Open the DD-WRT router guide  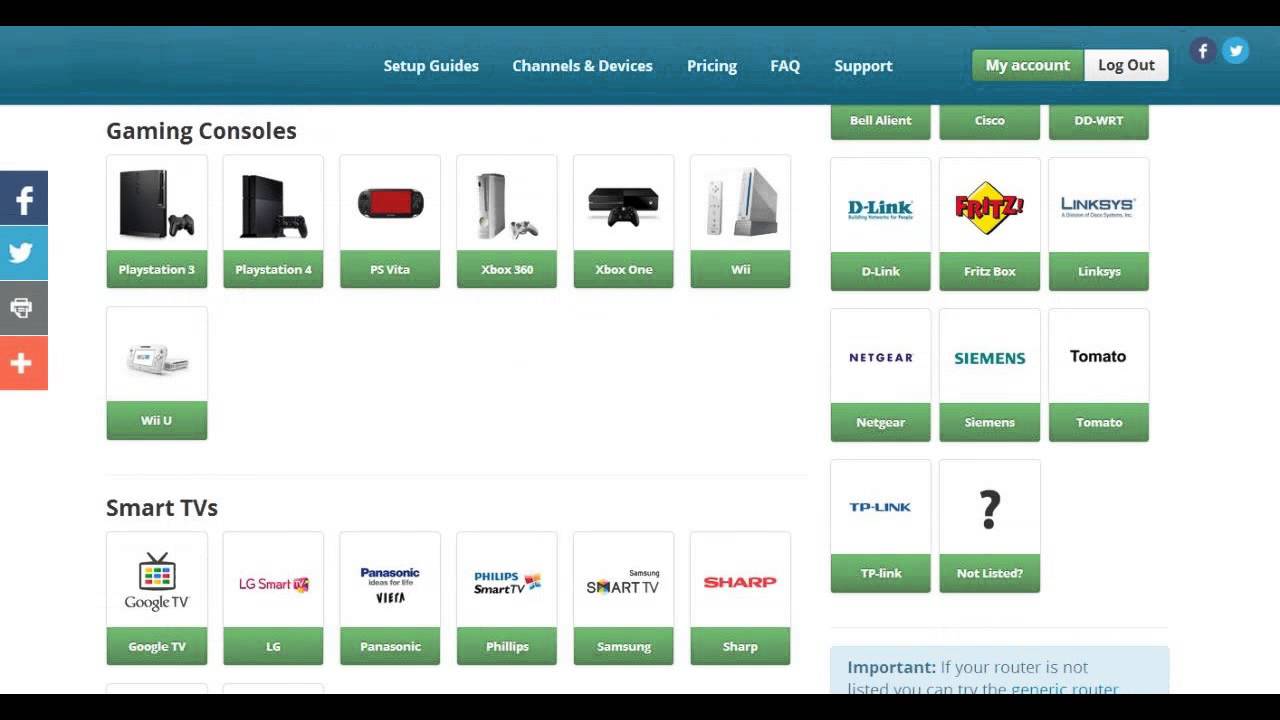tap(1098, 121)
